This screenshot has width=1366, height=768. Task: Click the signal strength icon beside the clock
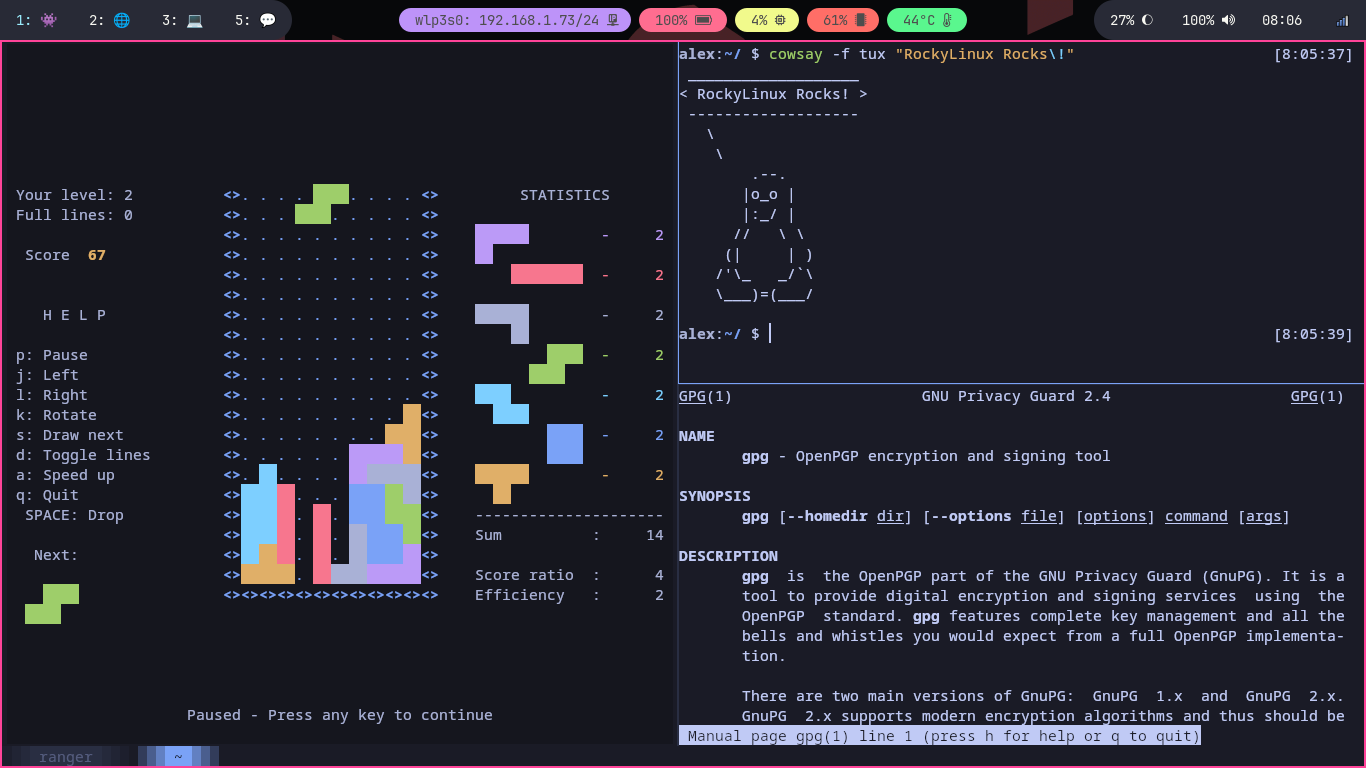pos(1342,20)
